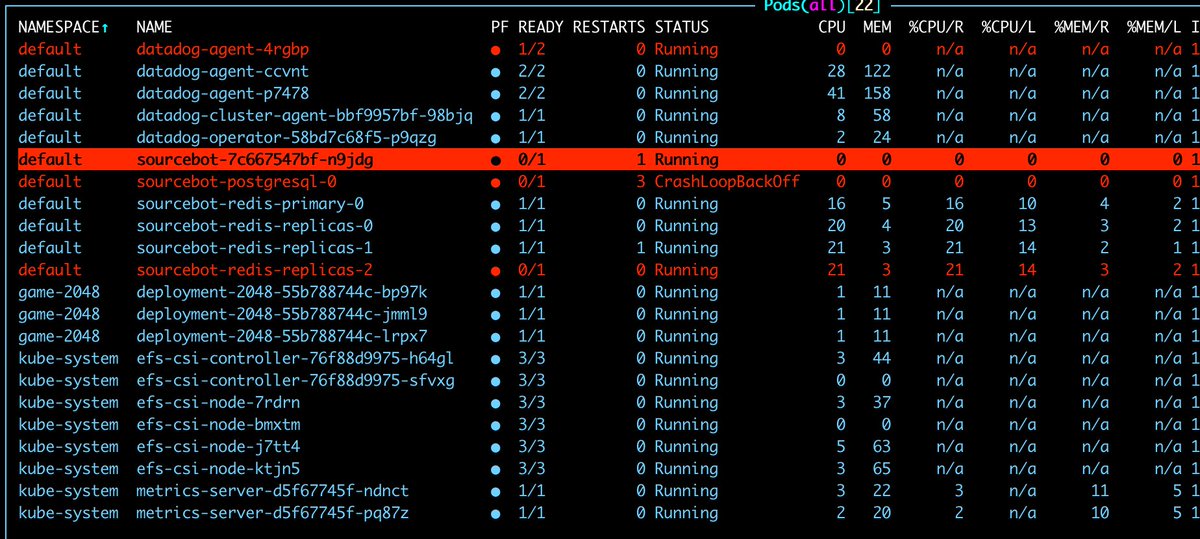Select pod metrics-server-d5f67745f-ndnct

tap(273, 490)
